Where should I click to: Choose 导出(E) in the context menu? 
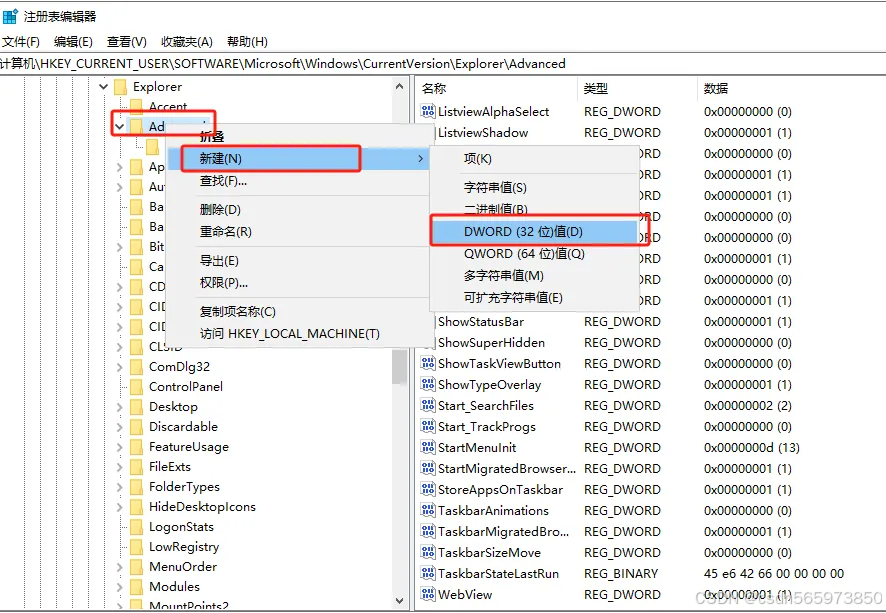298,261
